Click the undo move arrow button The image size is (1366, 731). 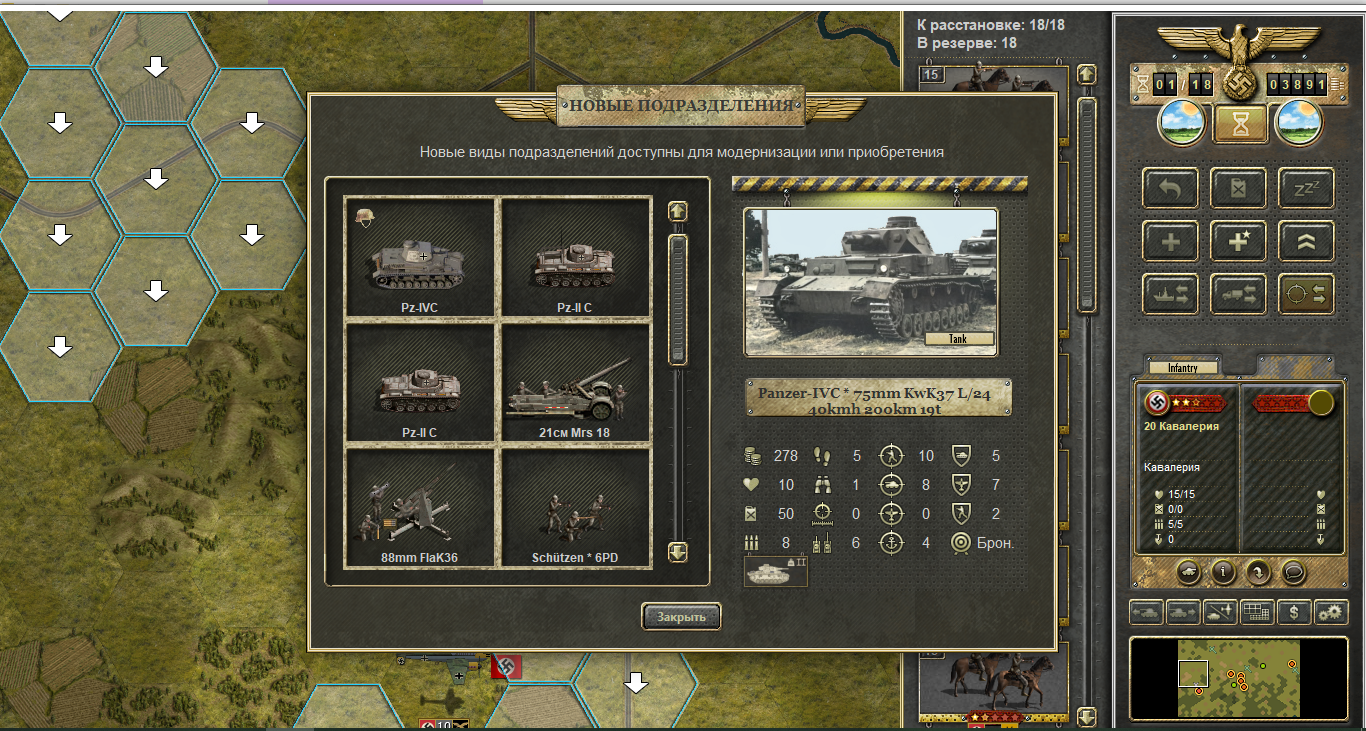pyautogui.click(x=1171, y=187)
